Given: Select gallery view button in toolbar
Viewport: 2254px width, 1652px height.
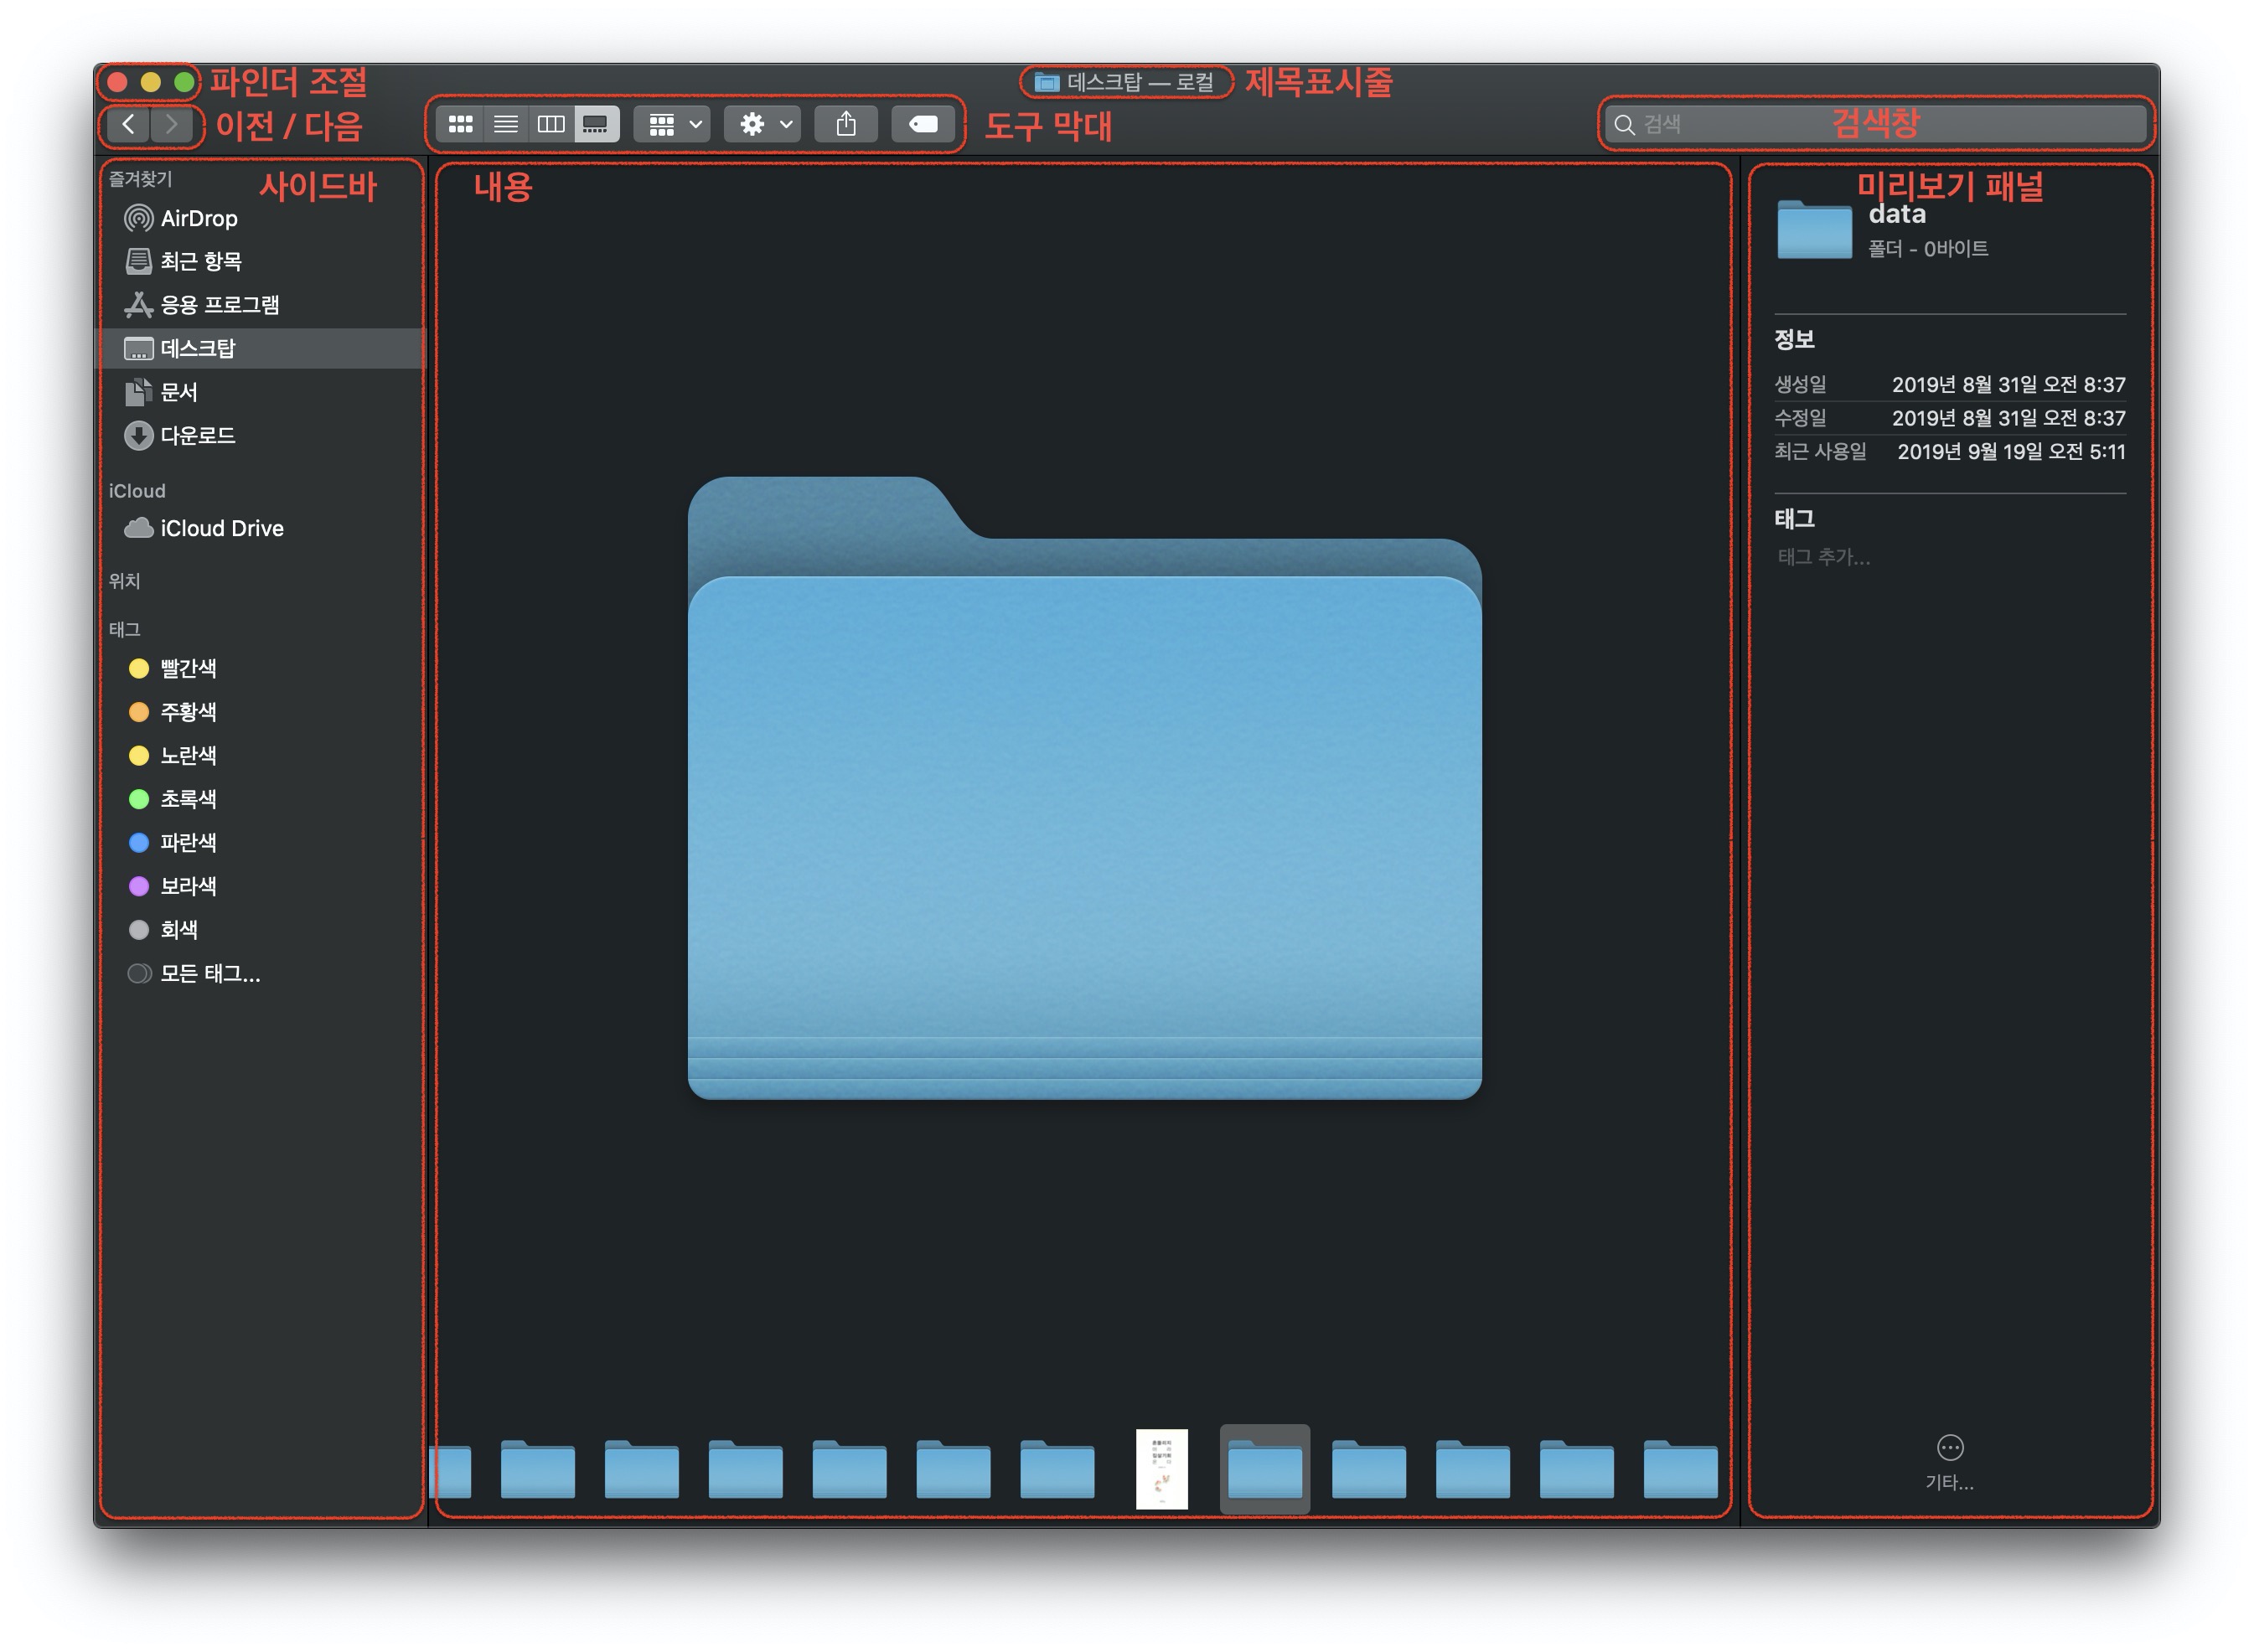Looking at the screenshot, I should 596,124.
